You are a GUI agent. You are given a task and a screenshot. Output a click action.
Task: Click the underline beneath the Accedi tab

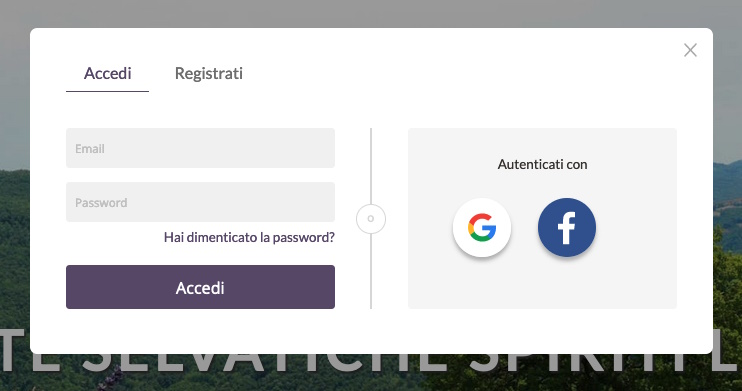[107, 91]
